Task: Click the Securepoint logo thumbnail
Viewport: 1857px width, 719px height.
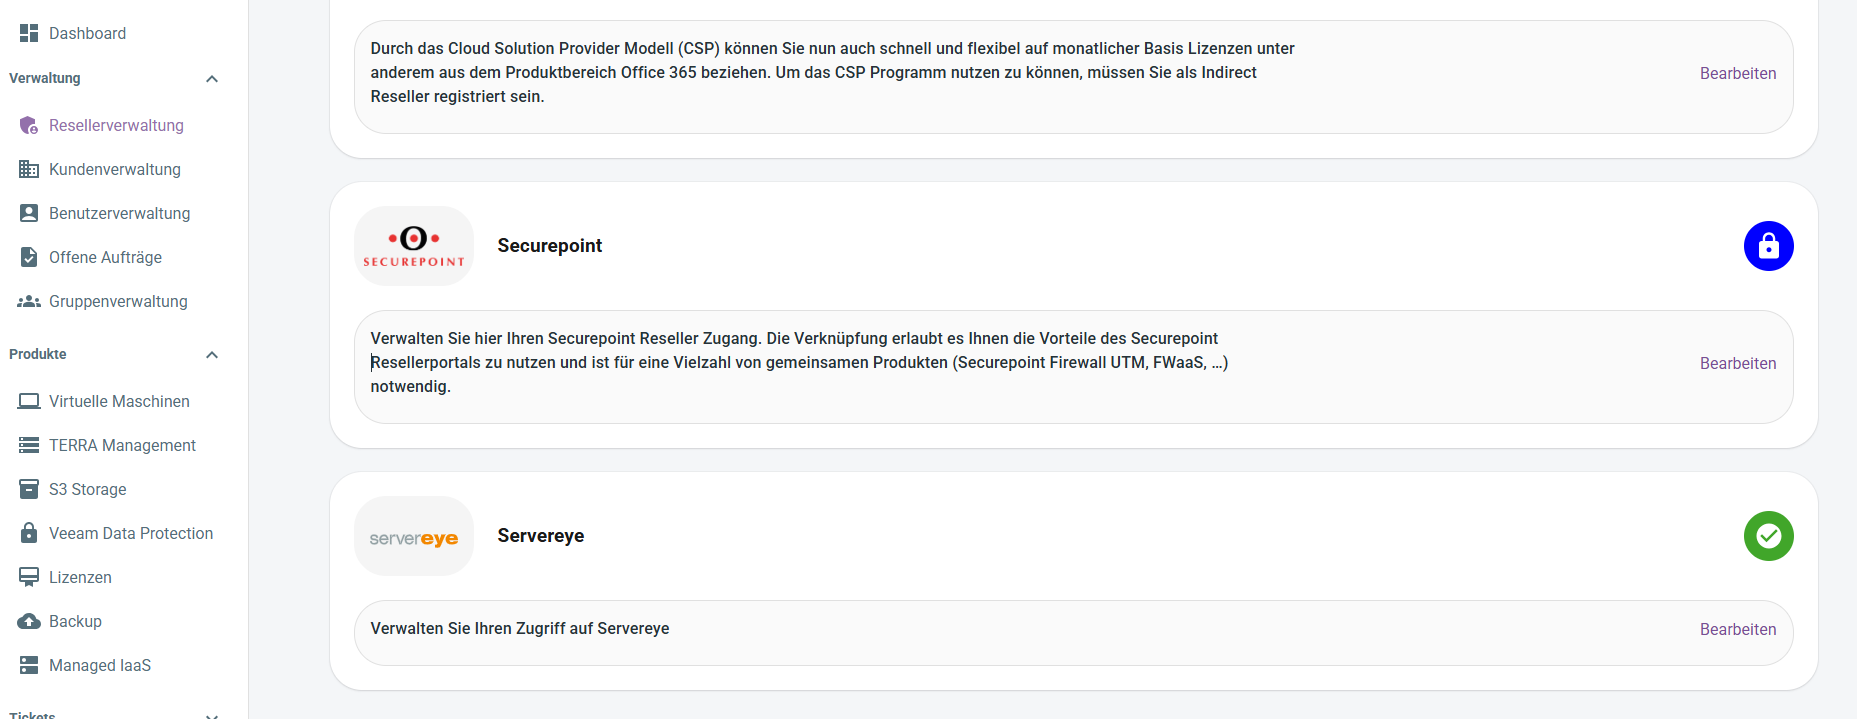Action: (x=414, y=246)
